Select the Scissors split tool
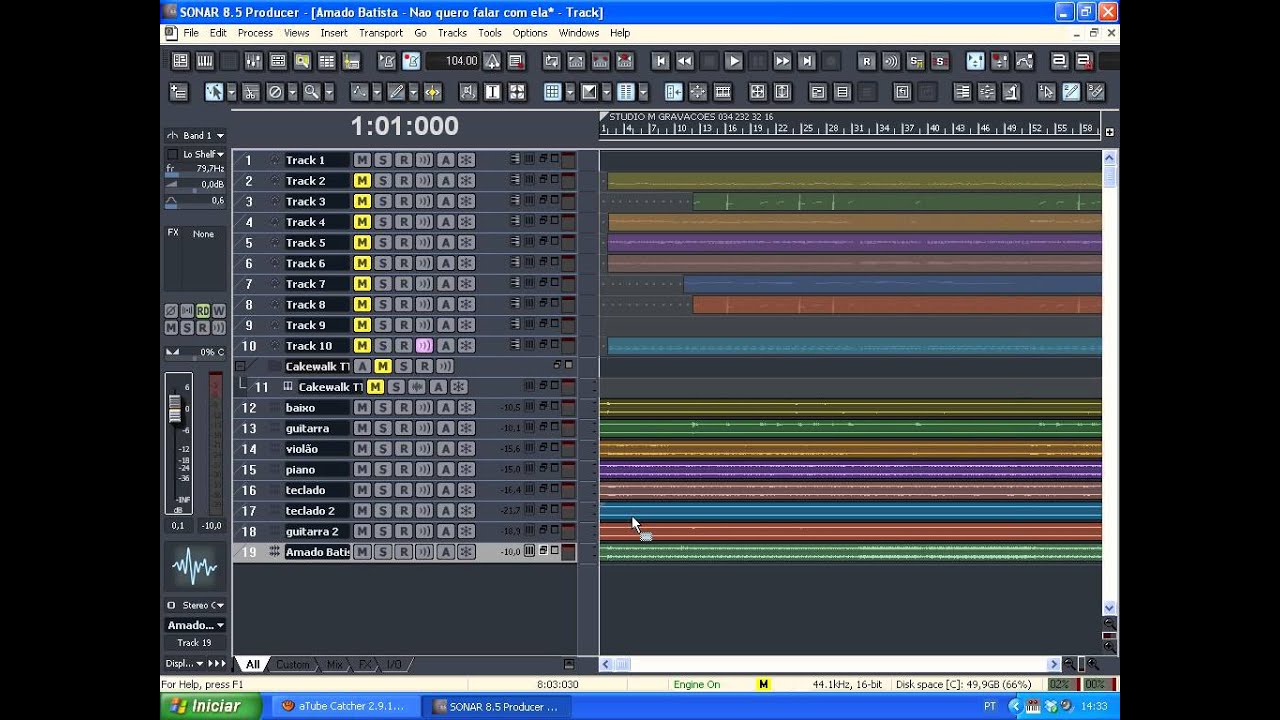This screenshot has width=1280, height=720. click(x=251, y=92)
